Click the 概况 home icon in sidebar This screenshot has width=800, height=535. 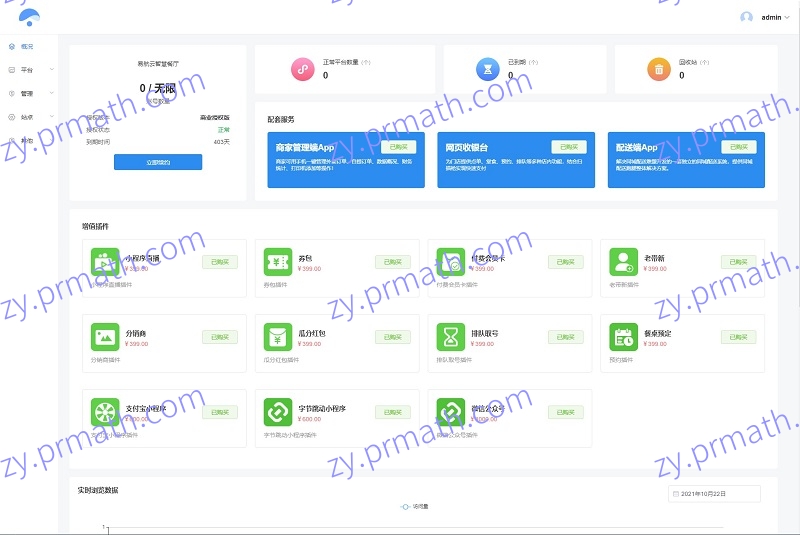(x=12, y=46)
